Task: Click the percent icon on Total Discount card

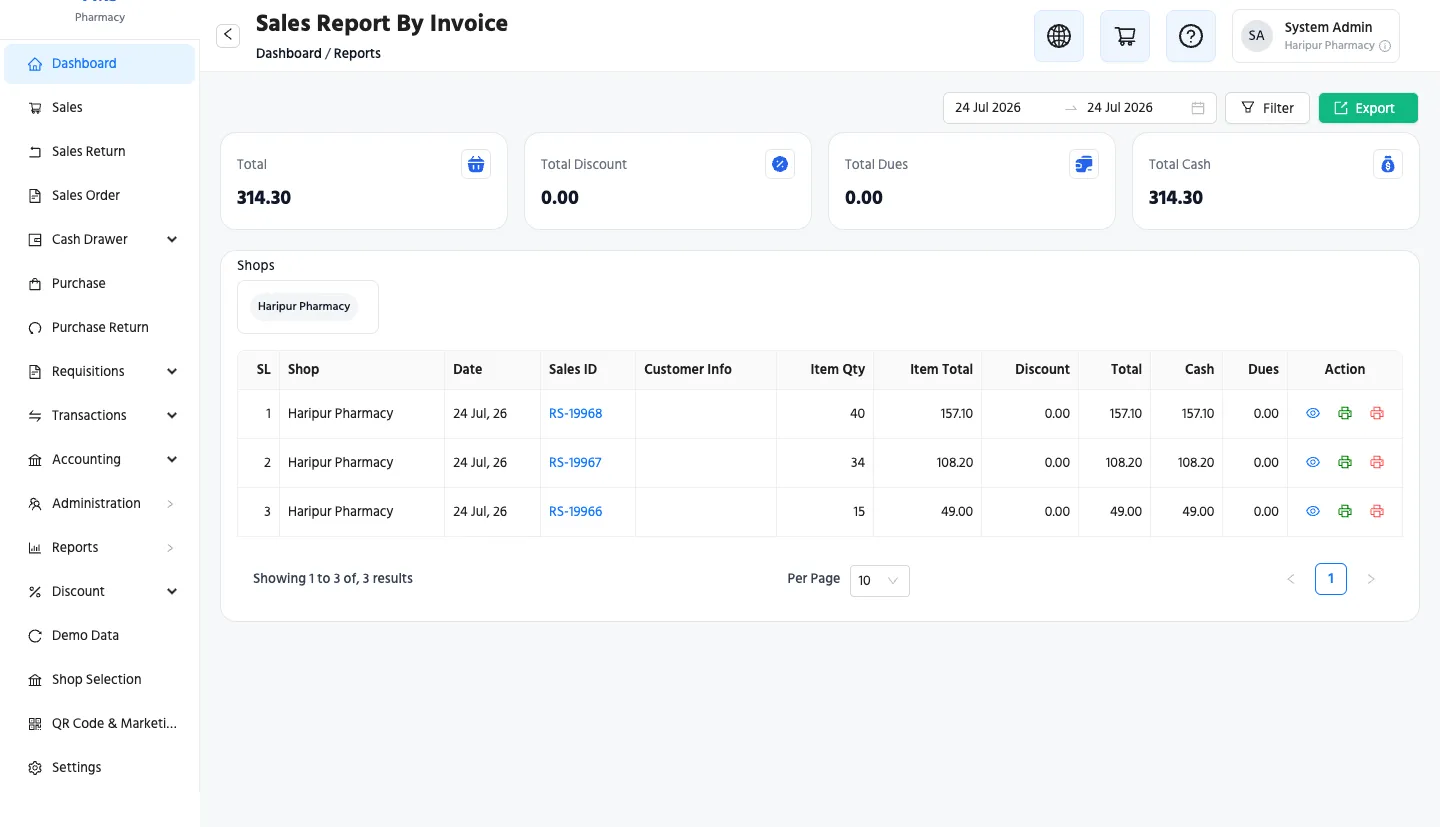Action: click(x=780, y=164)
